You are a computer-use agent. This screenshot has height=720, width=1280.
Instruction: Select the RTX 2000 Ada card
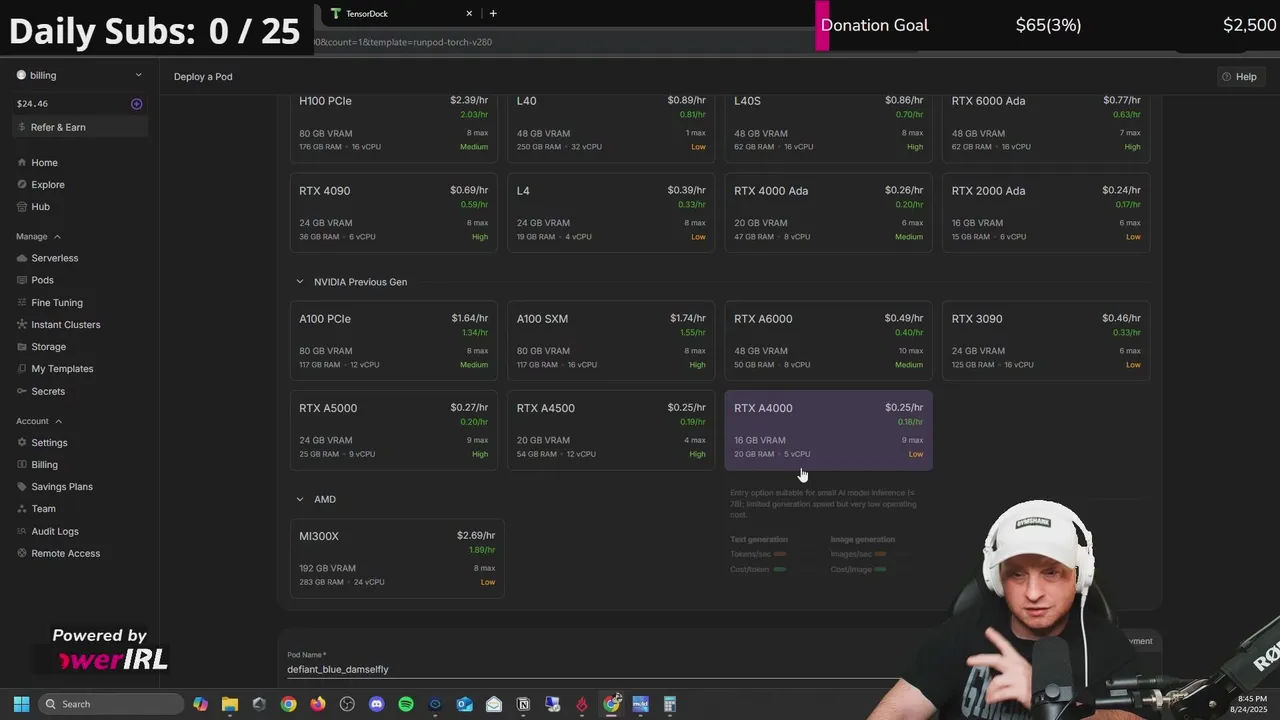coord(1046,213)
